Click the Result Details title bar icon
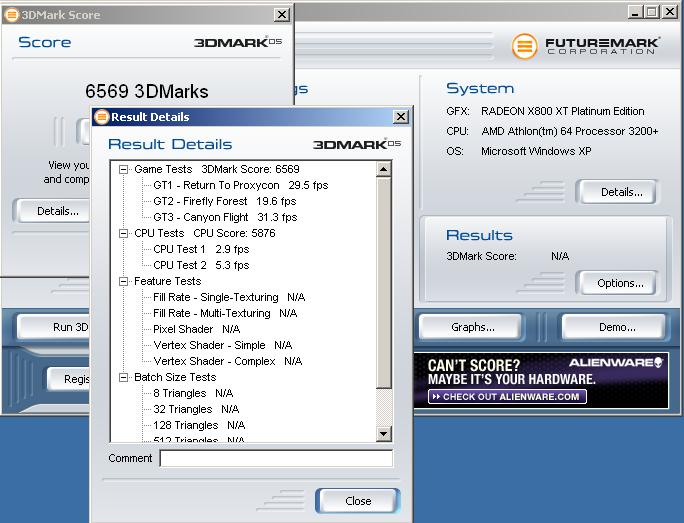Image resolution: width=684 pixels, height=523 pixels. click(x=101, y=117)
